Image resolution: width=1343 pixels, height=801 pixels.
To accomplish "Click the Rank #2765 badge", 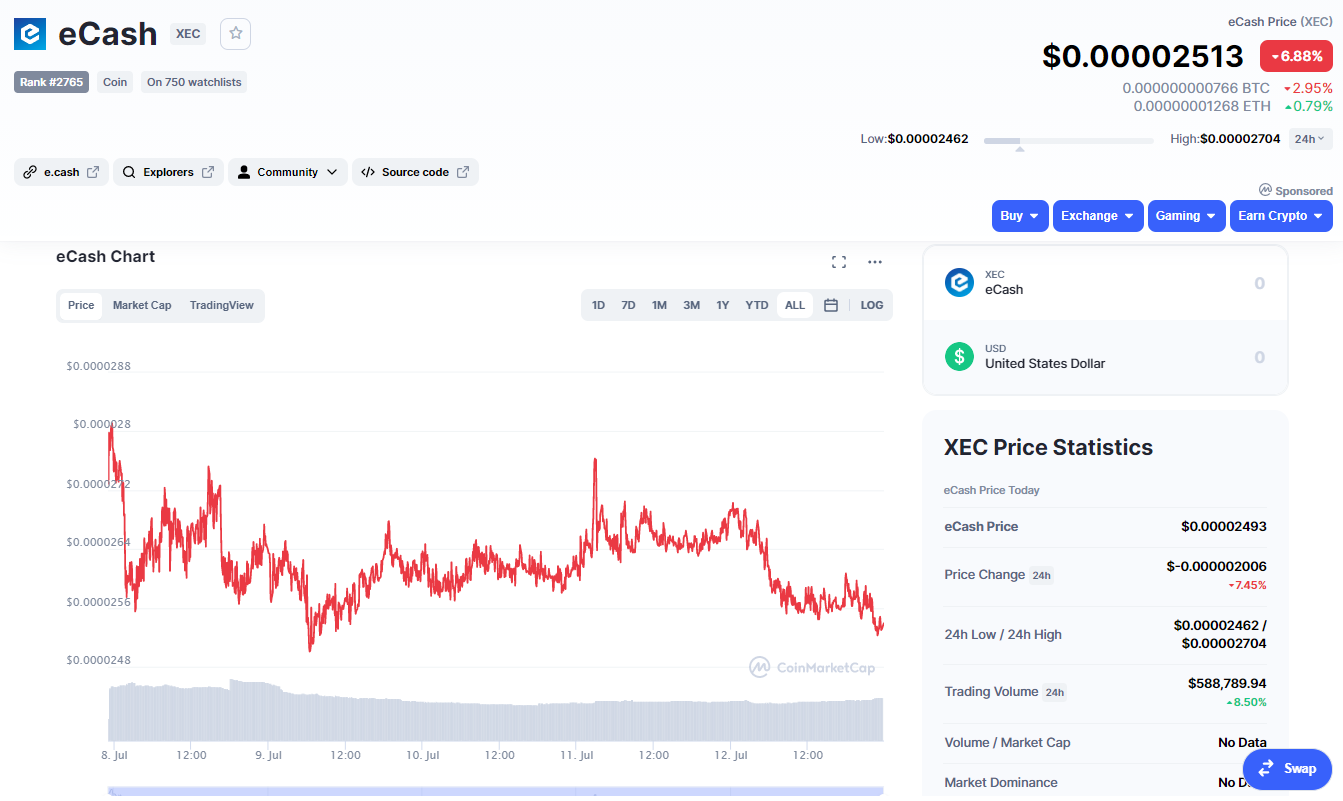I will click(51, 82).
